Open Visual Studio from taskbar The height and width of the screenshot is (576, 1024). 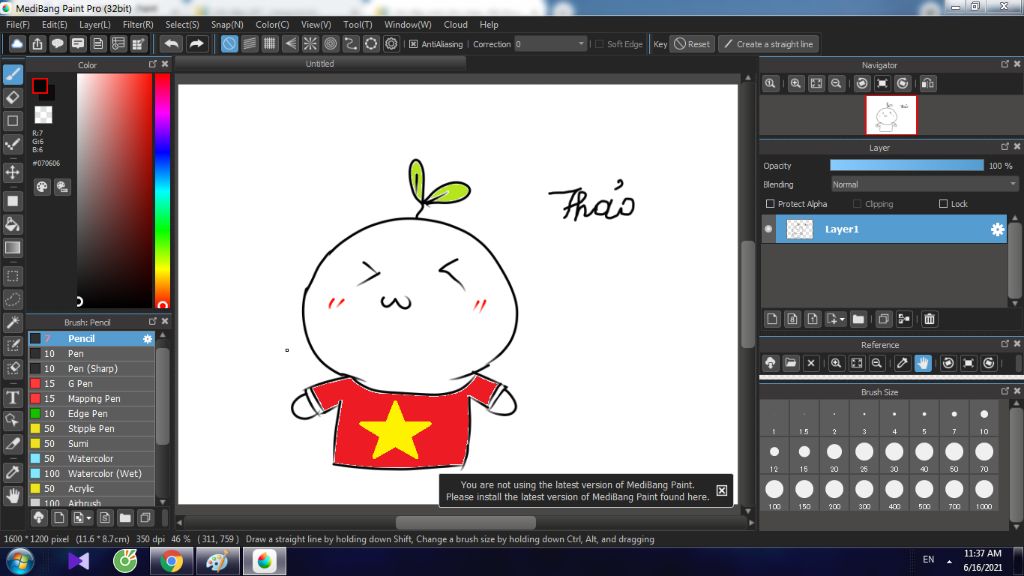(x=78, y=562)
